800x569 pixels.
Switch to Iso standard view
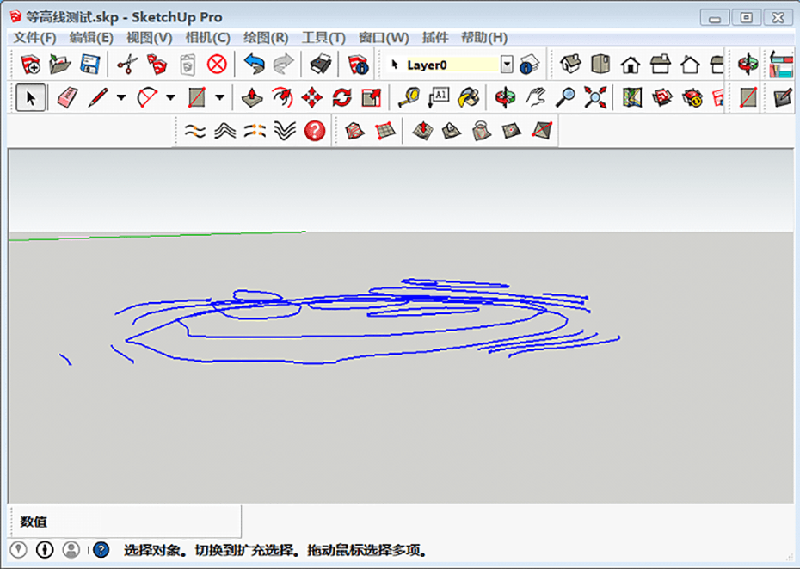coord(570,65)
